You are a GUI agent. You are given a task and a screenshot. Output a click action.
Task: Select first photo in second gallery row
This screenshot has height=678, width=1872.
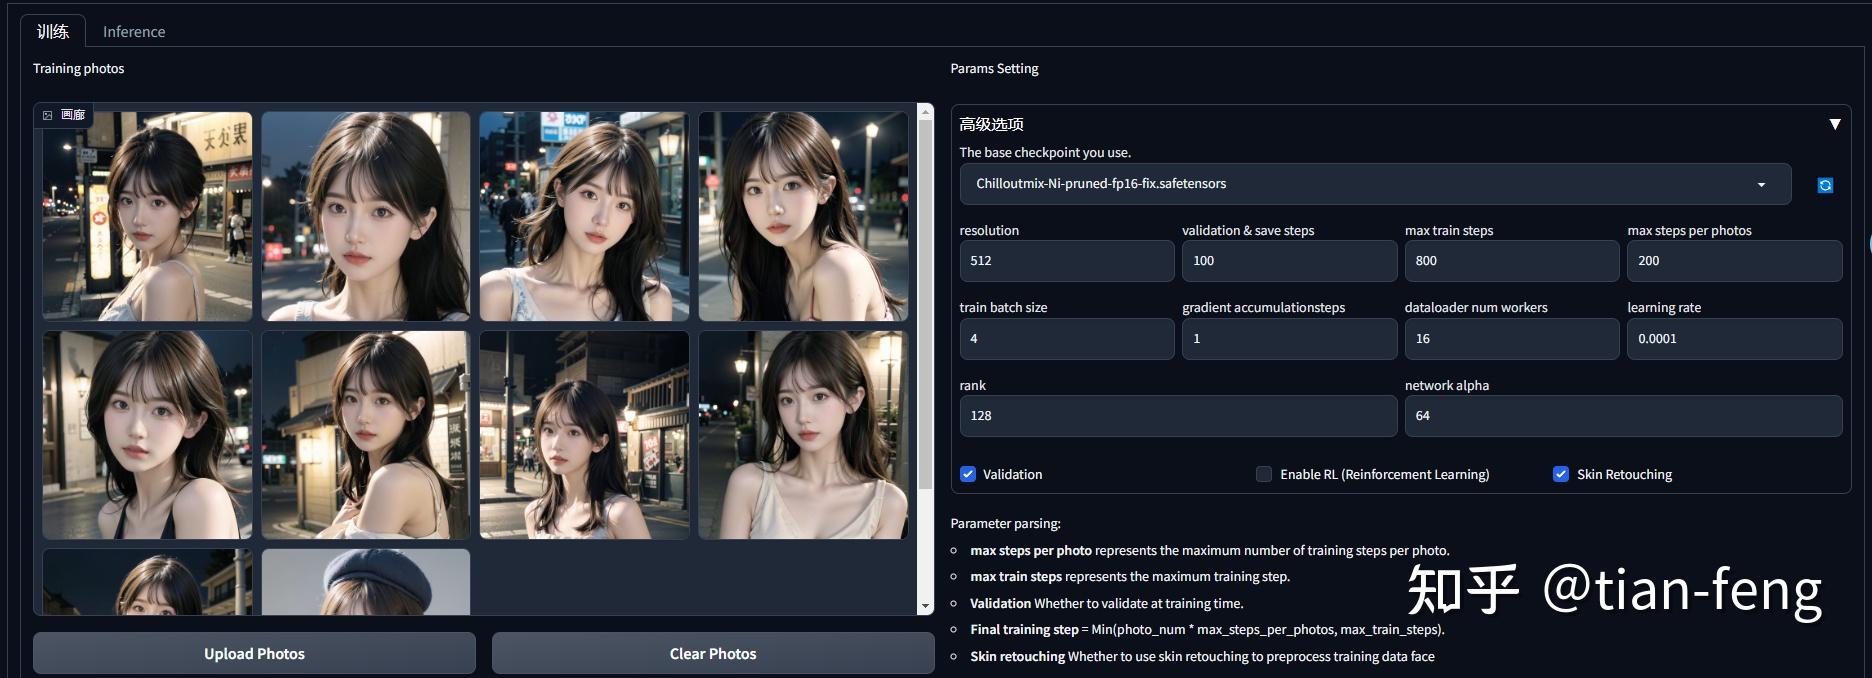pos(147,435)
